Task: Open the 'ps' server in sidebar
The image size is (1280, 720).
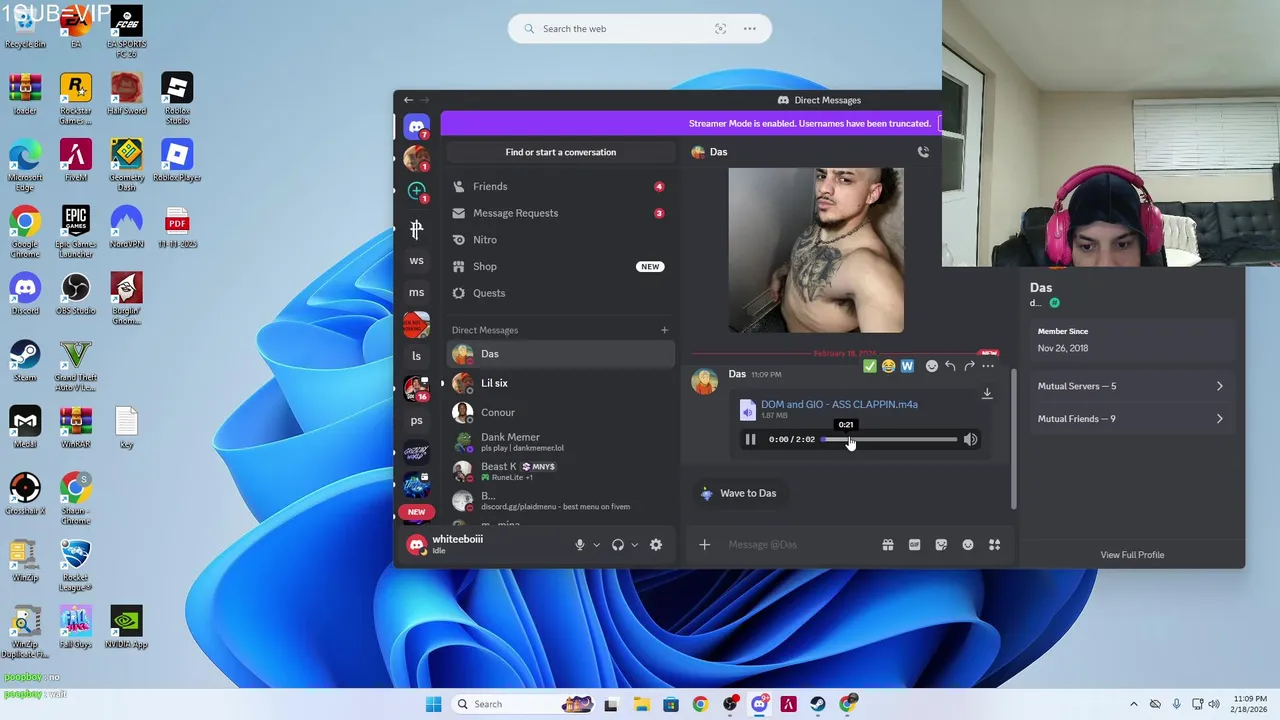Action: point(417,420)
